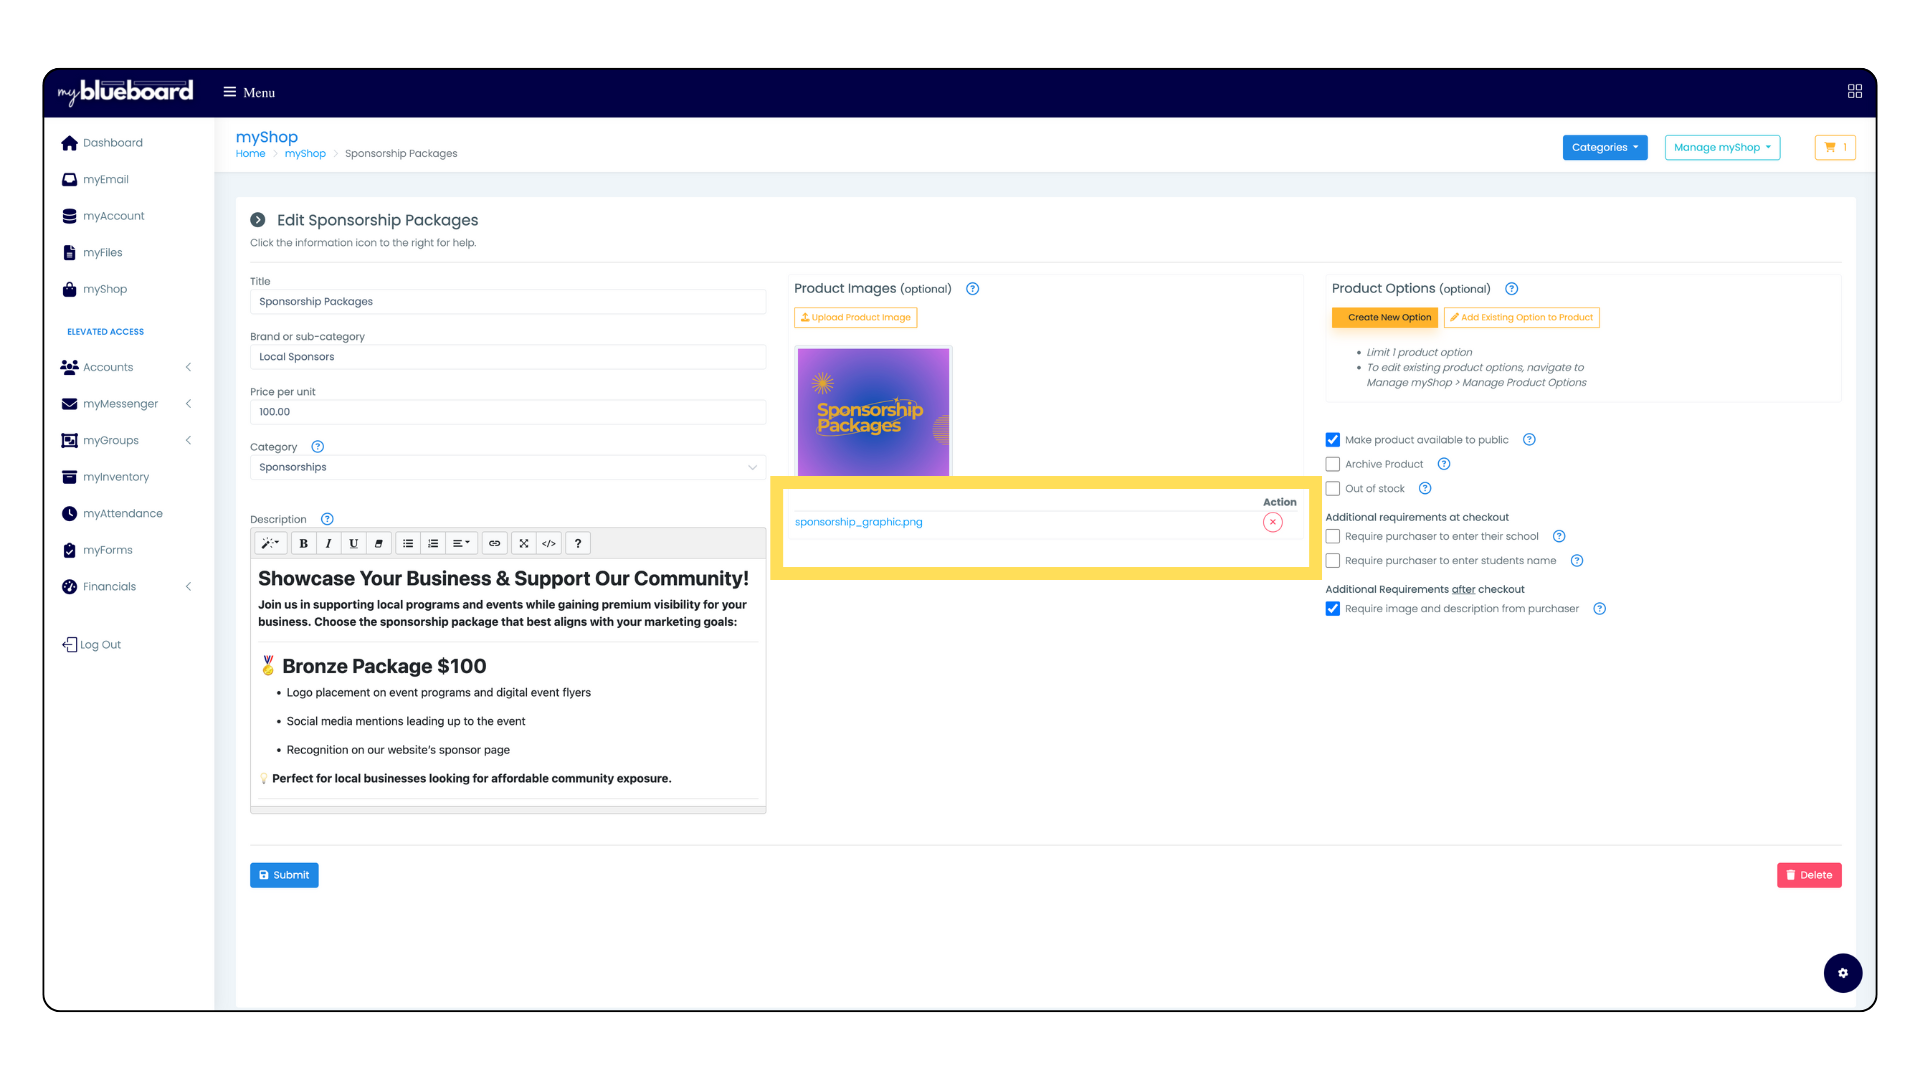This screenshot has height=1080, width=1920.
Task: Uncheck Make product available to public
Action: pos(1332,440)
